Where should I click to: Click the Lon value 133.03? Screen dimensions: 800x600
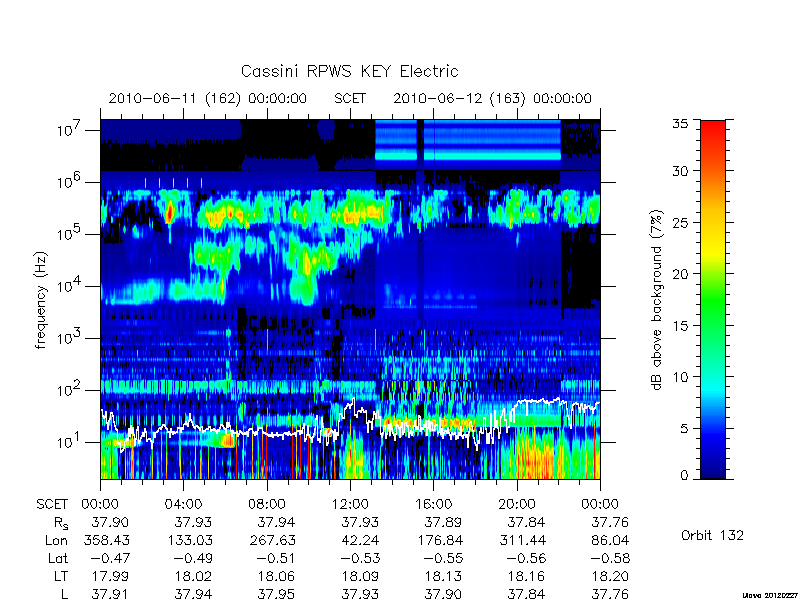[189, 540]
